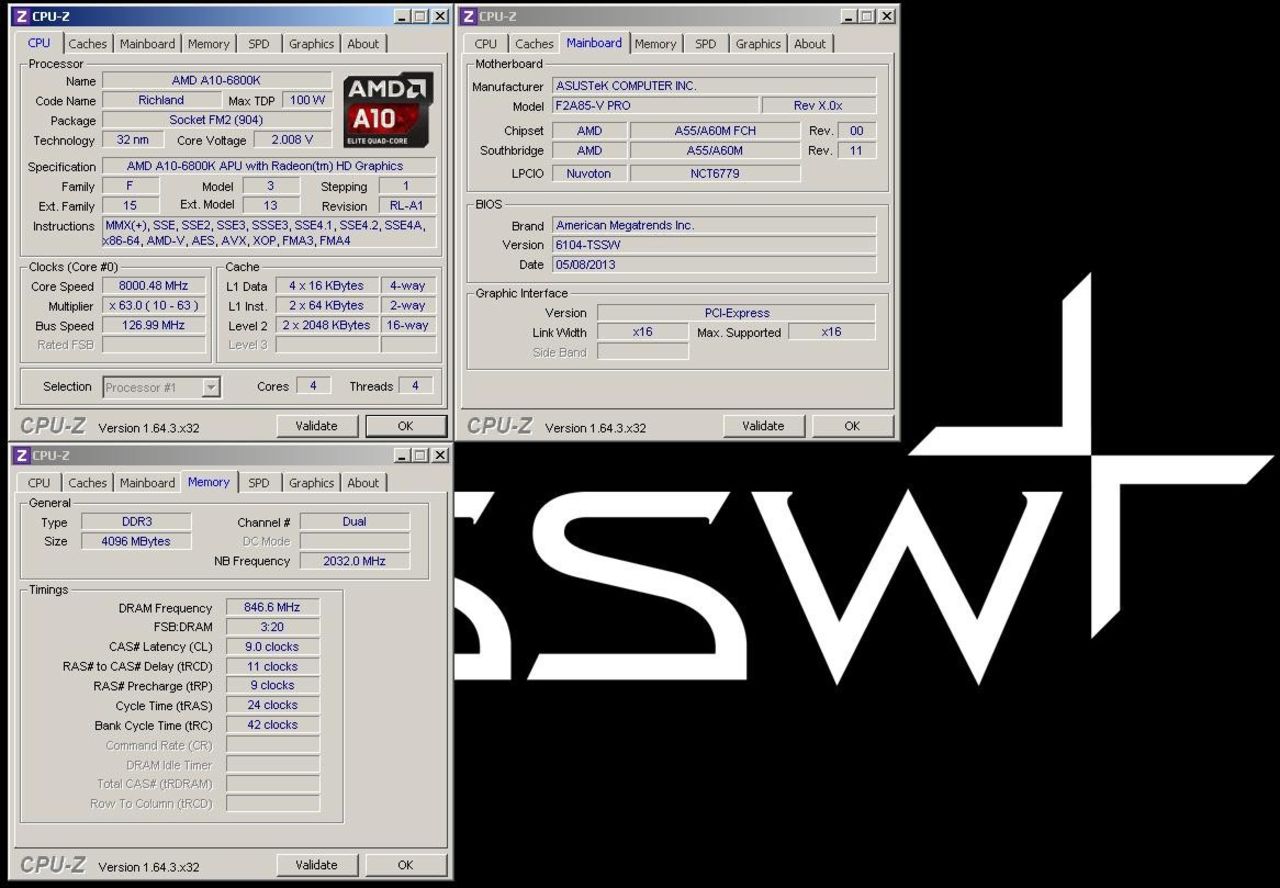The height and width of the screenshot is (888, 1280).
Task: Select the Memory tab in the first window
Action: [x=209, y=43]
